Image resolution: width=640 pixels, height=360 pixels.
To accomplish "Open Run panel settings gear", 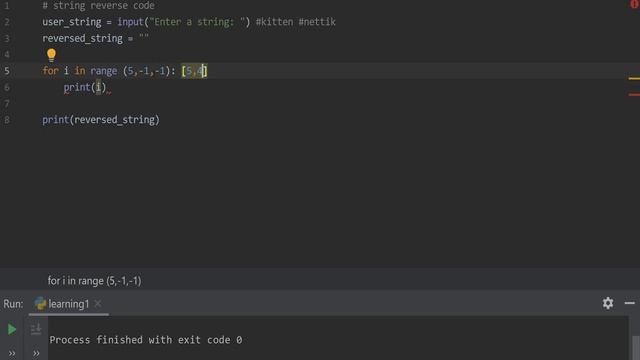I will click(608, 303).
